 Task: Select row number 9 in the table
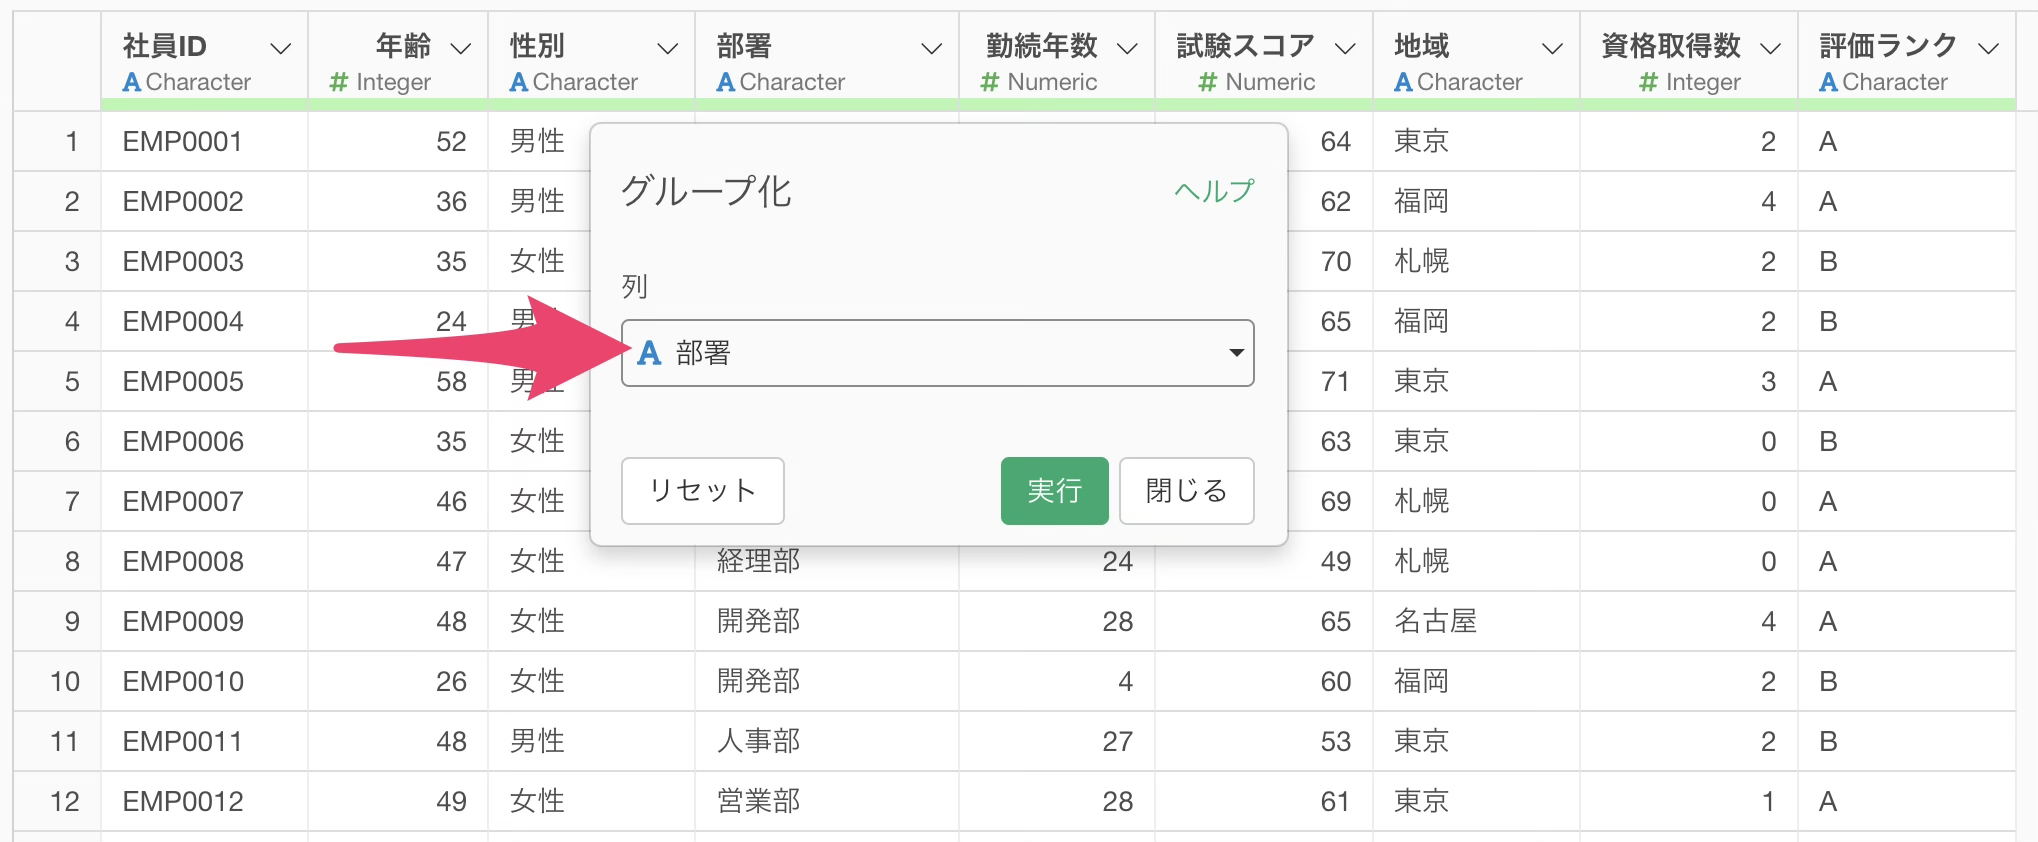[71, 621]
